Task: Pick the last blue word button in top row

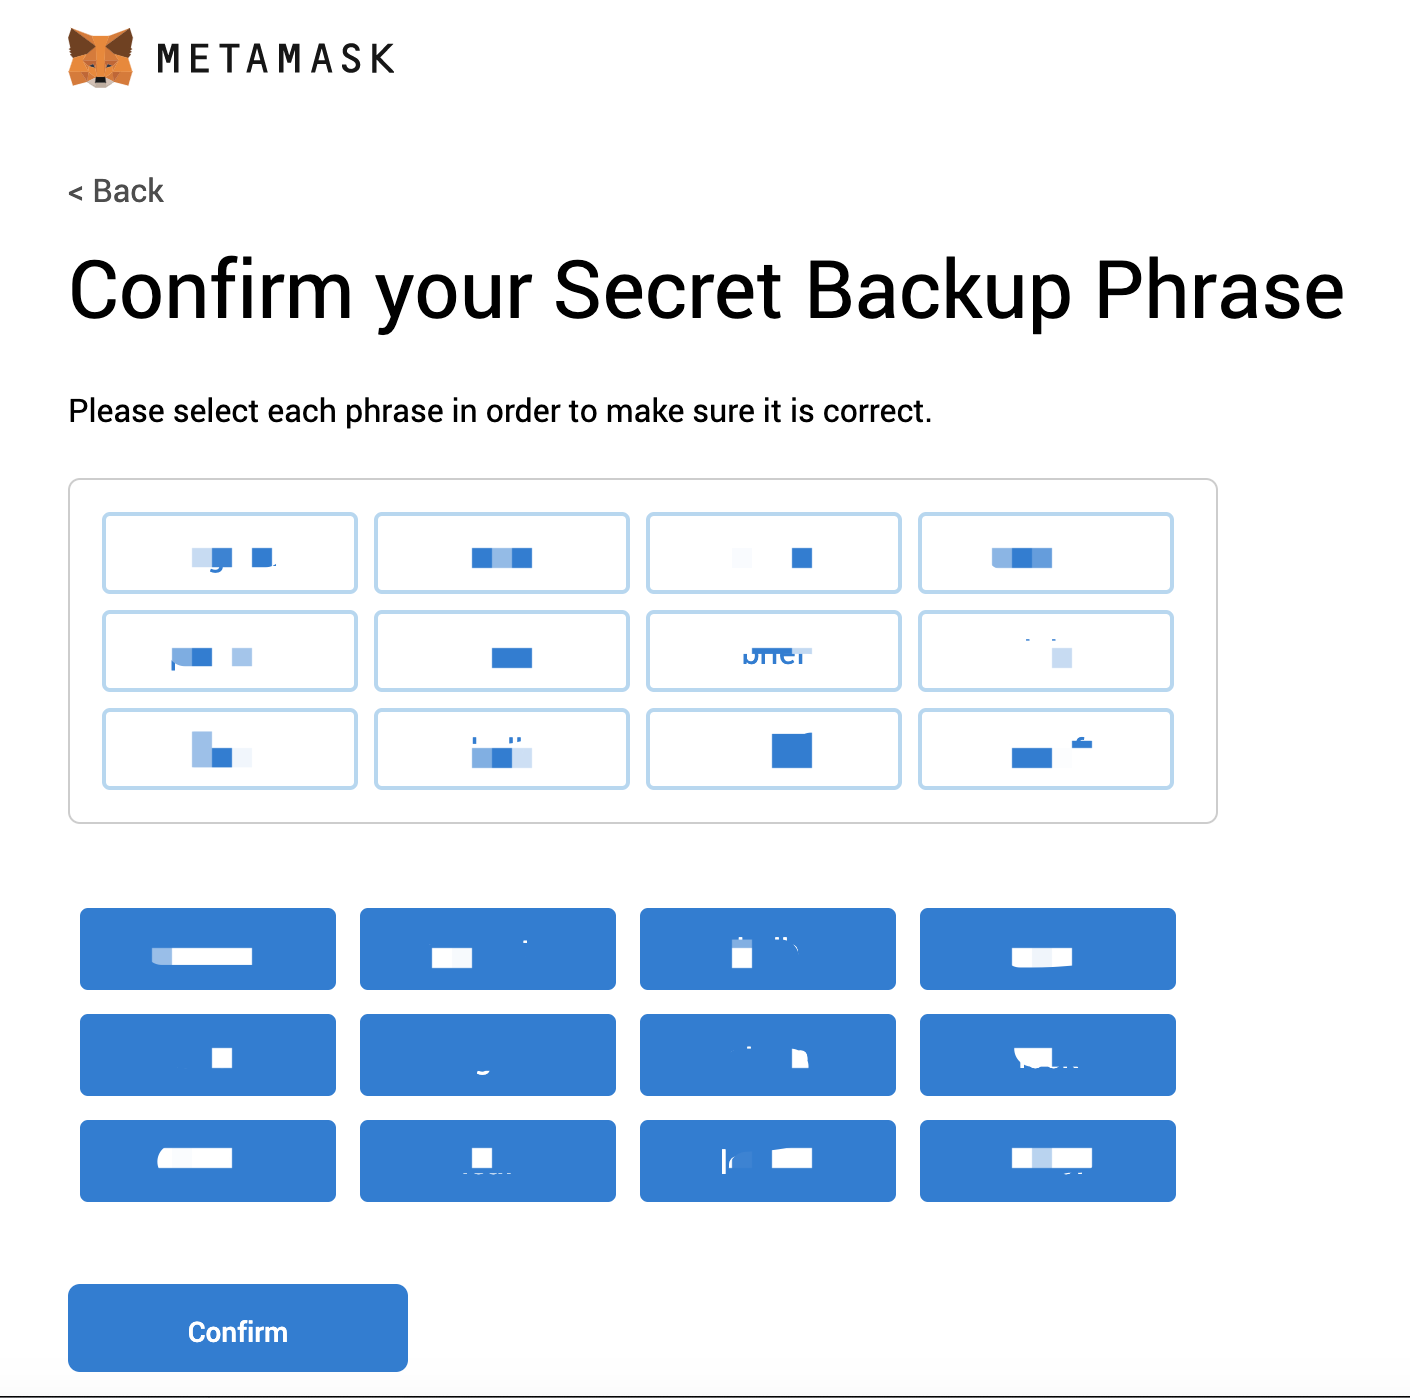Action: click(x=1048, y=949)
